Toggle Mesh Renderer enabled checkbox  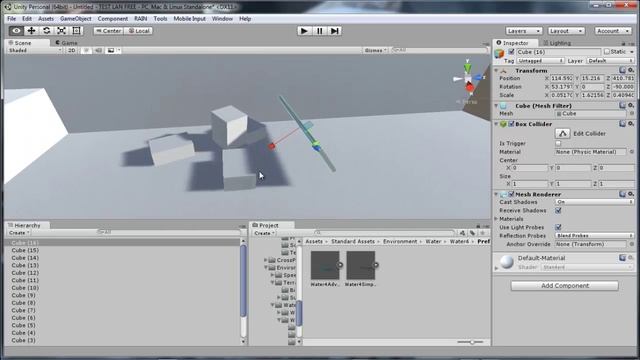pos(511,194)
